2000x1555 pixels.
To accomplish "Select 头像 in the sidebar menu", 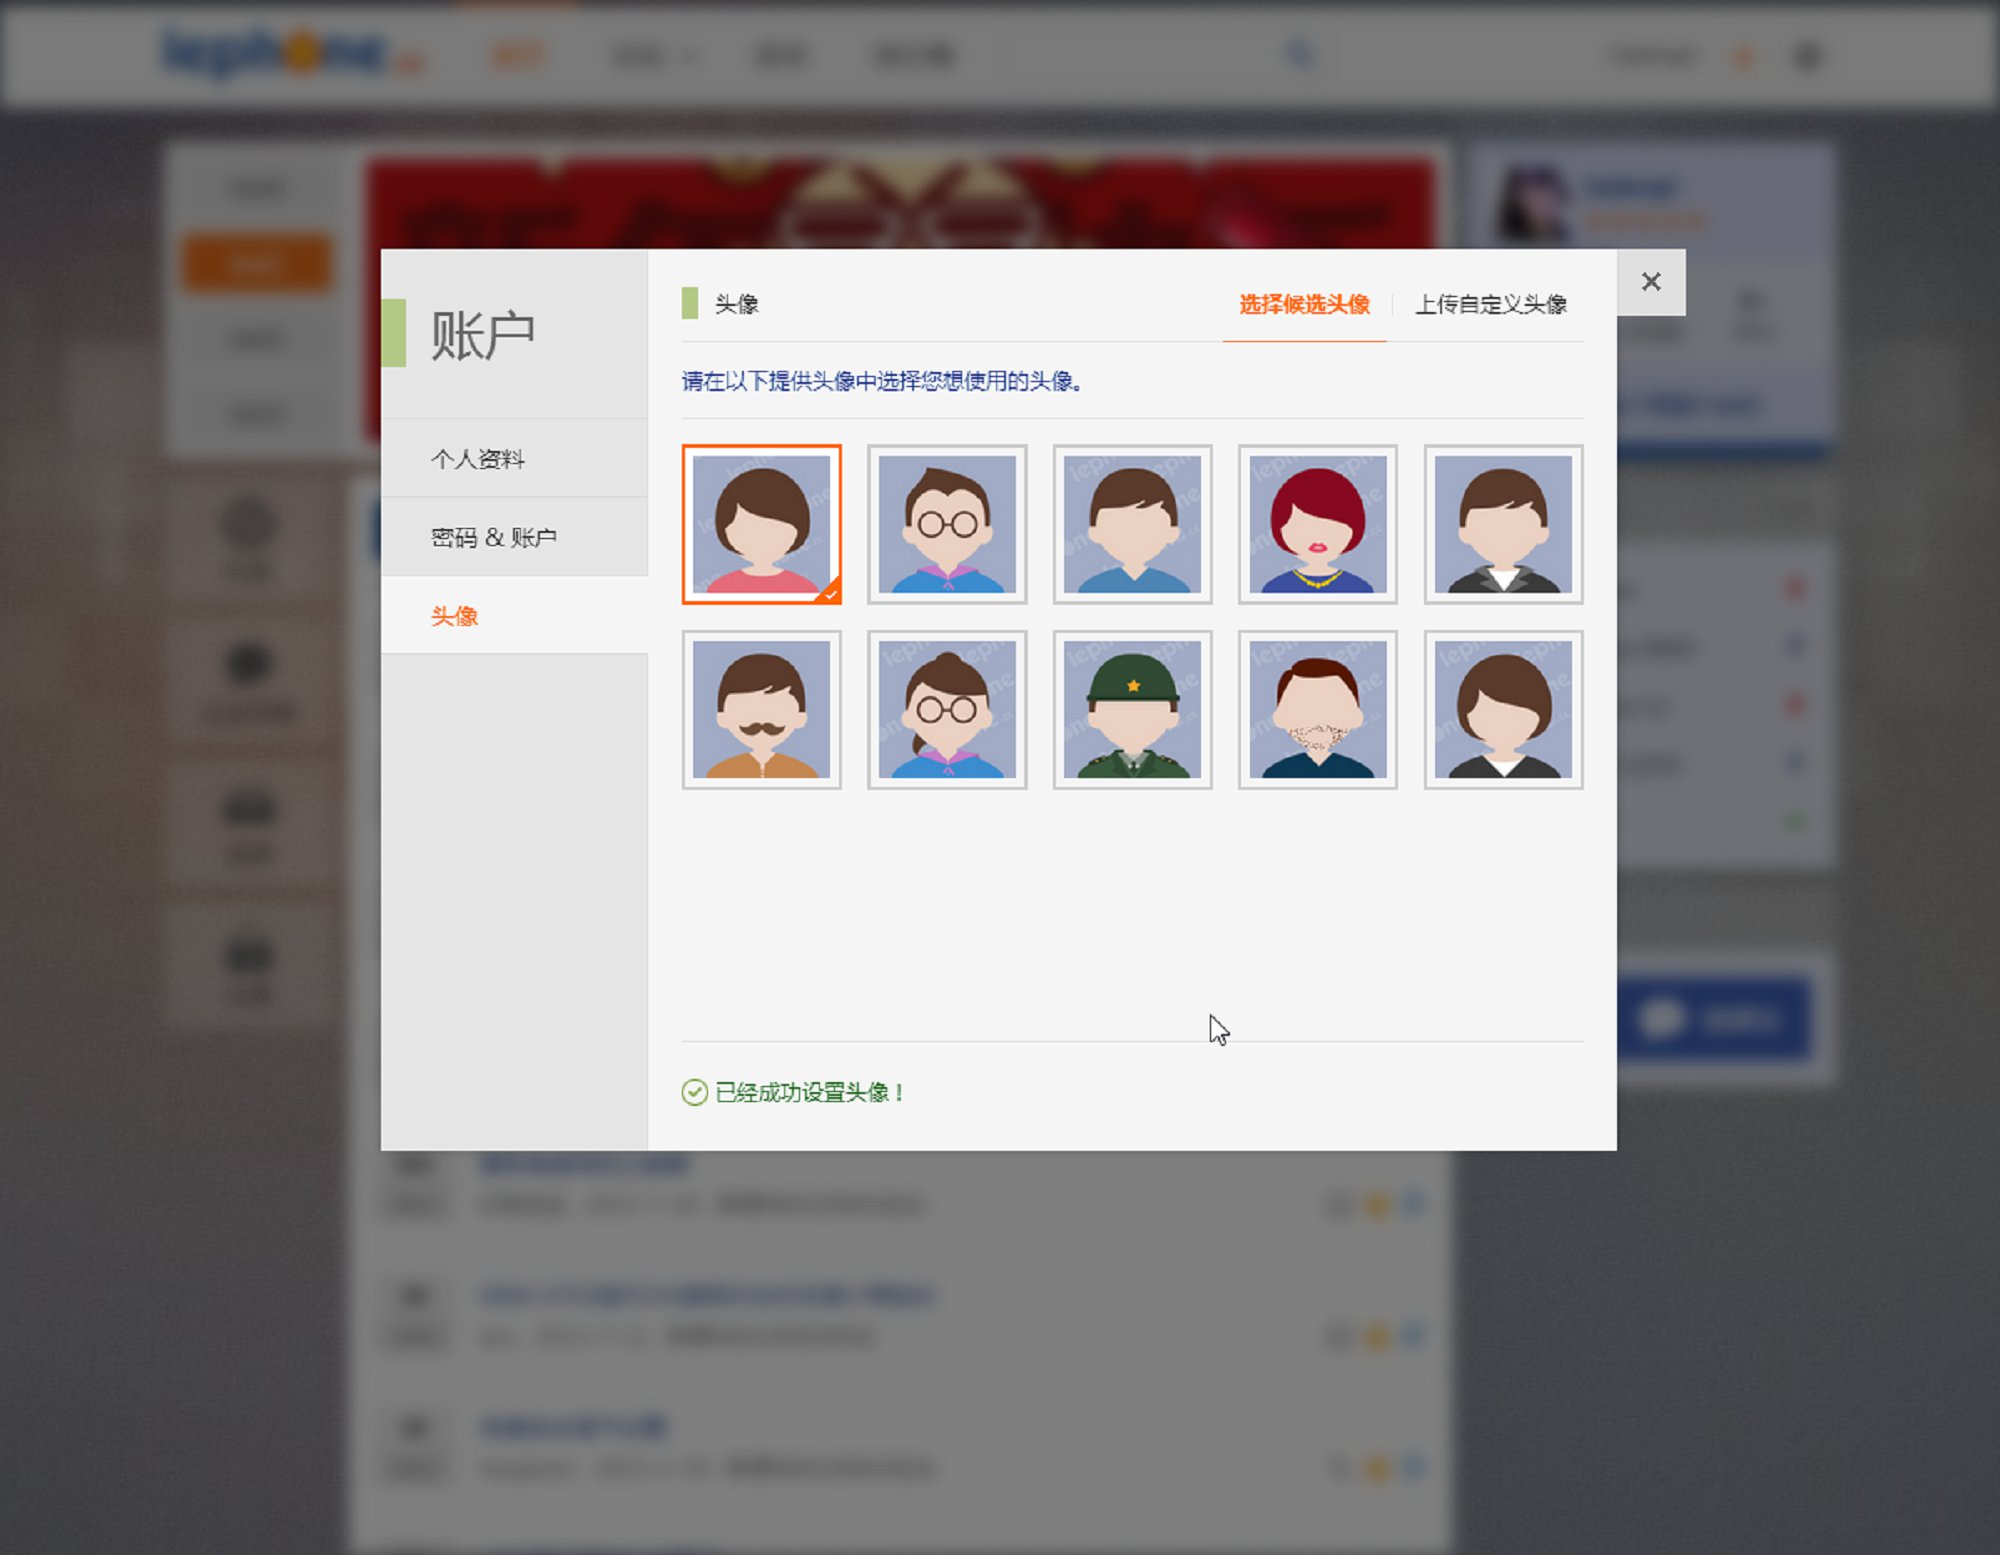I will (455, 616).
